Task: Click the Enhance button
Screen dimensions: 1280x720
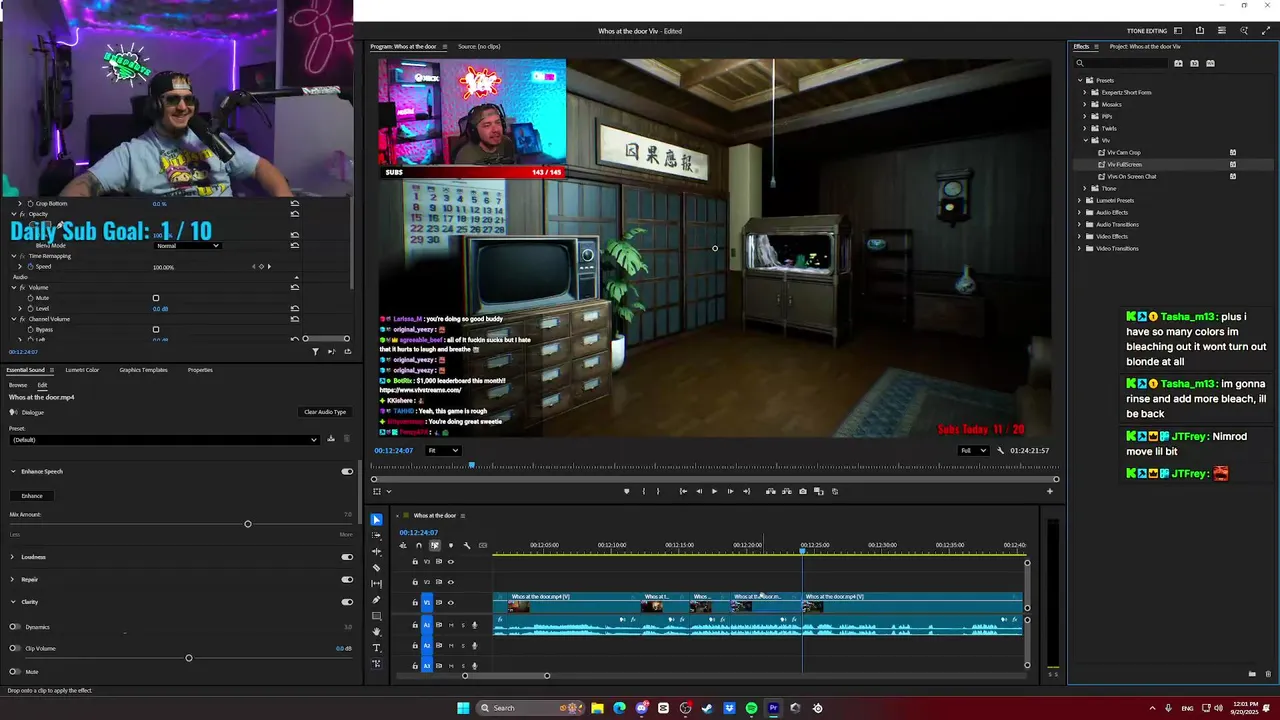Action: pyautogui.click(x=32, y=496)
